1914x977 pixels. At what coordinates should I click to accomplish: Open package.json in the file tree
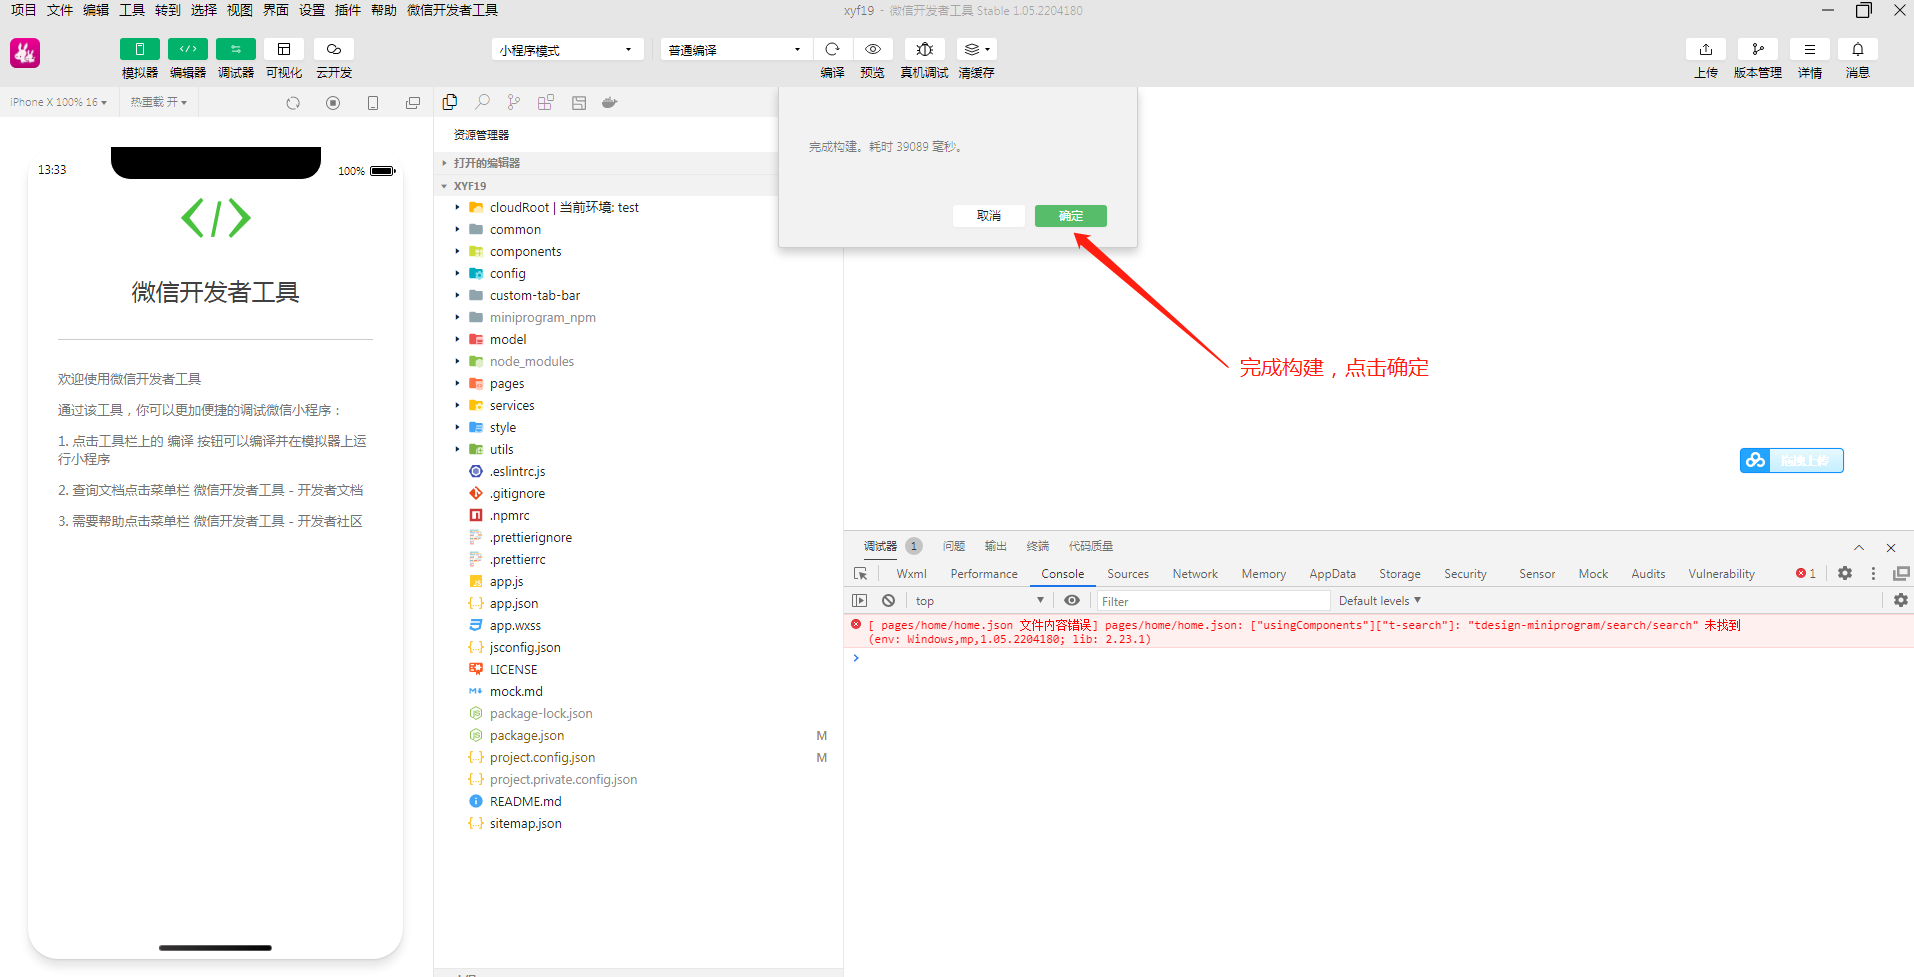tap(527, 736)
